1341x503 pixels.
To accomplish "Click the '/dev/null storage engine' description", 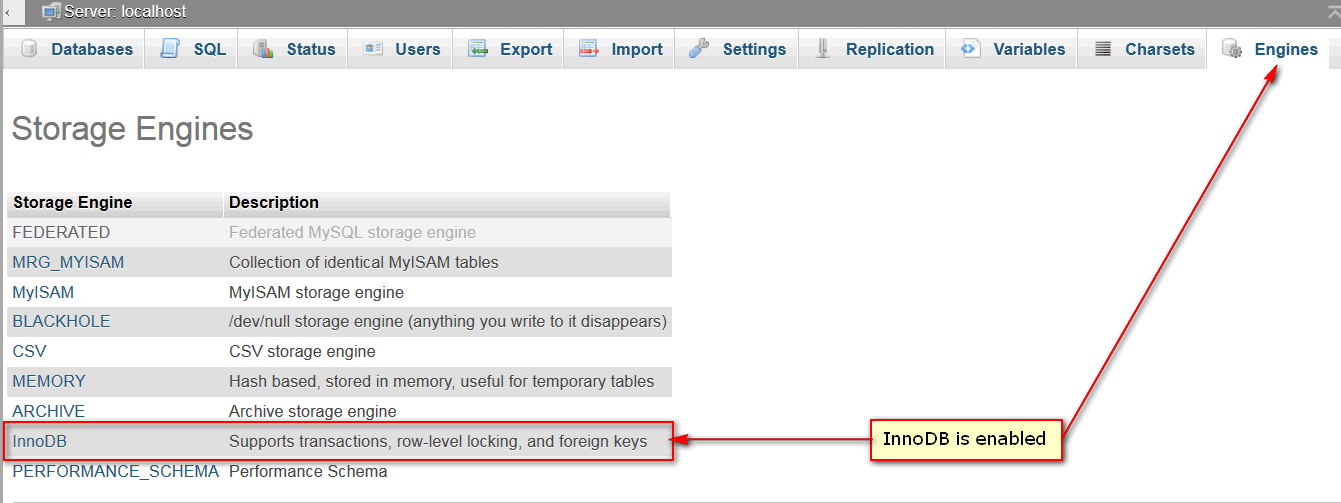I will (x=448, y=321).
